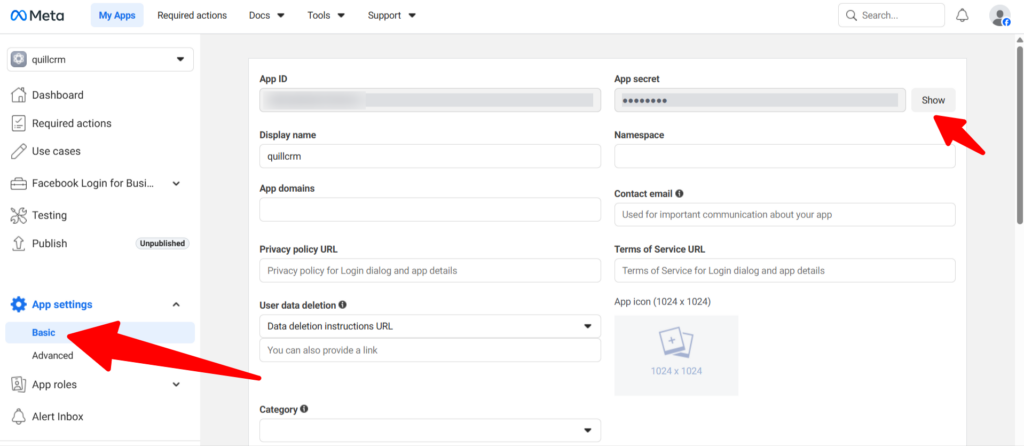Click the Contact email info icon
Image resolution: width=1024 pixels, height=446 pixels.
coord(680,193)
